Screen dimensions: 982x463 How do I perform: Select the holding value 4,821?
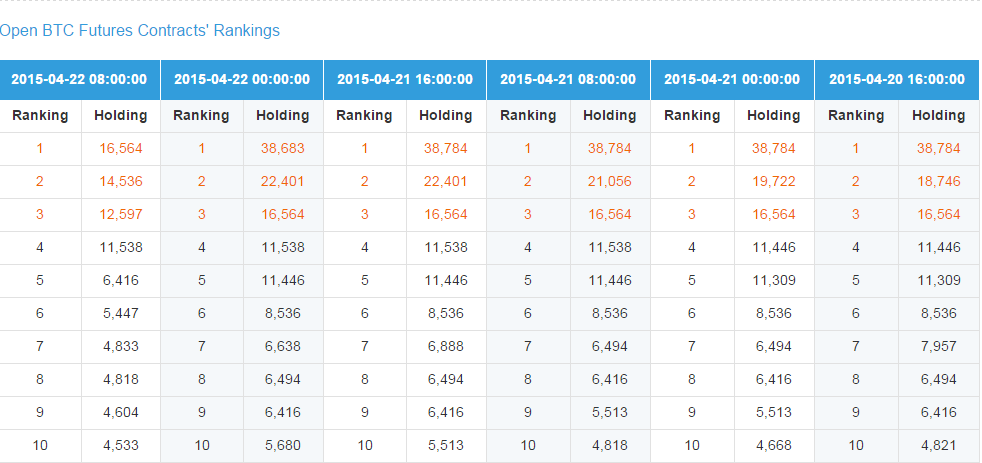939,445
